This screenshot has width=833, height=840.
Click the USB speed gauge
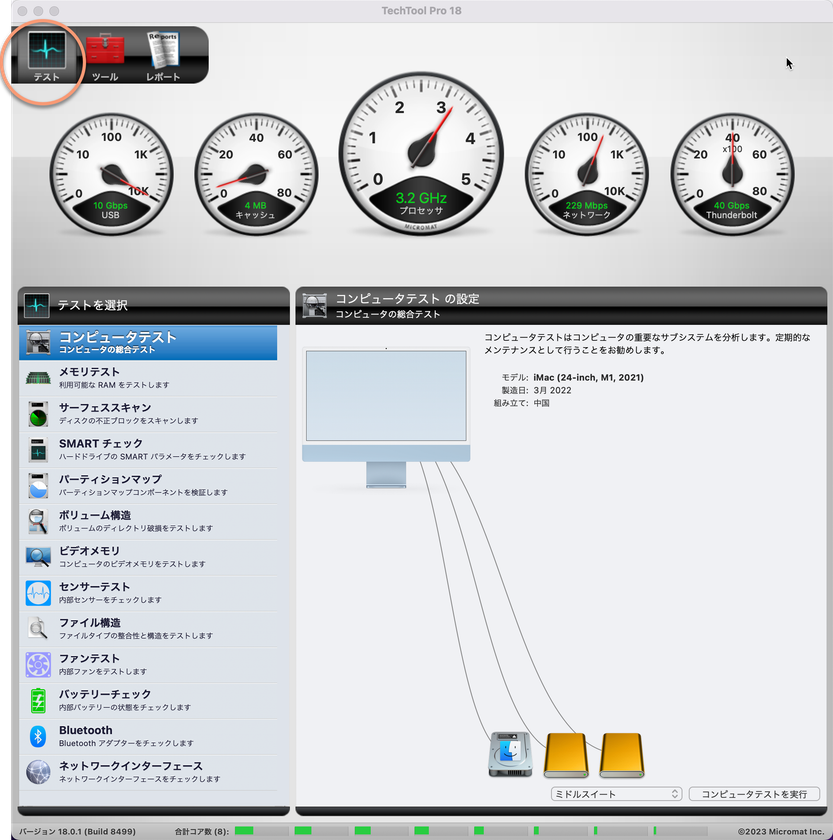coord(111,174)
